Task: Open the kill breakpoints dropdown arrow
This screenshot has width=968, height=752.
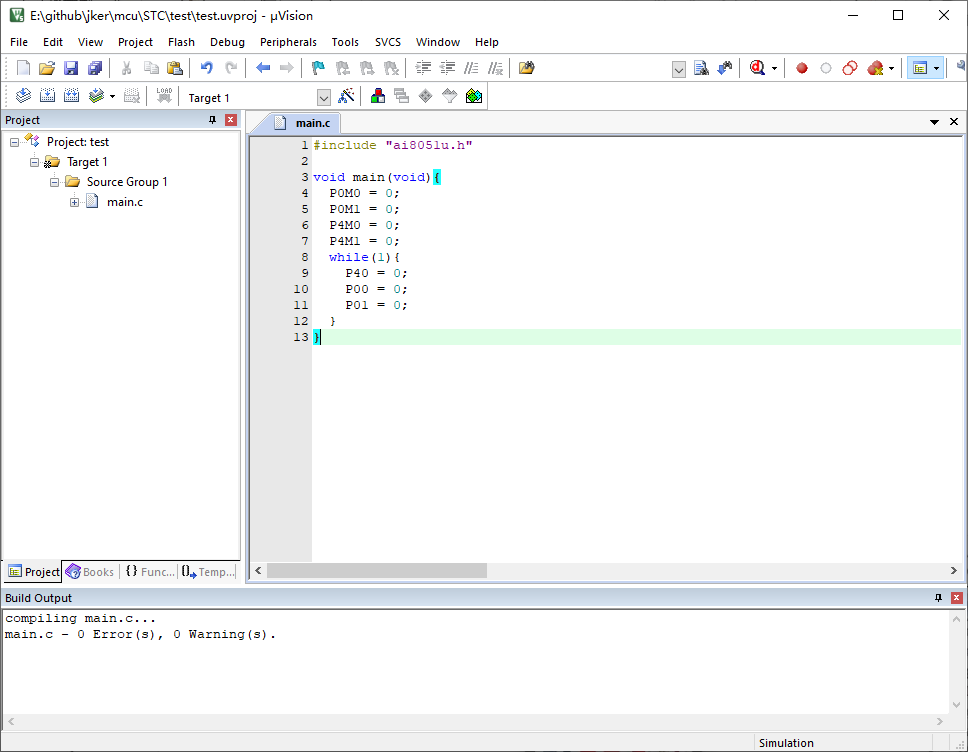Action: pos(891,69)
